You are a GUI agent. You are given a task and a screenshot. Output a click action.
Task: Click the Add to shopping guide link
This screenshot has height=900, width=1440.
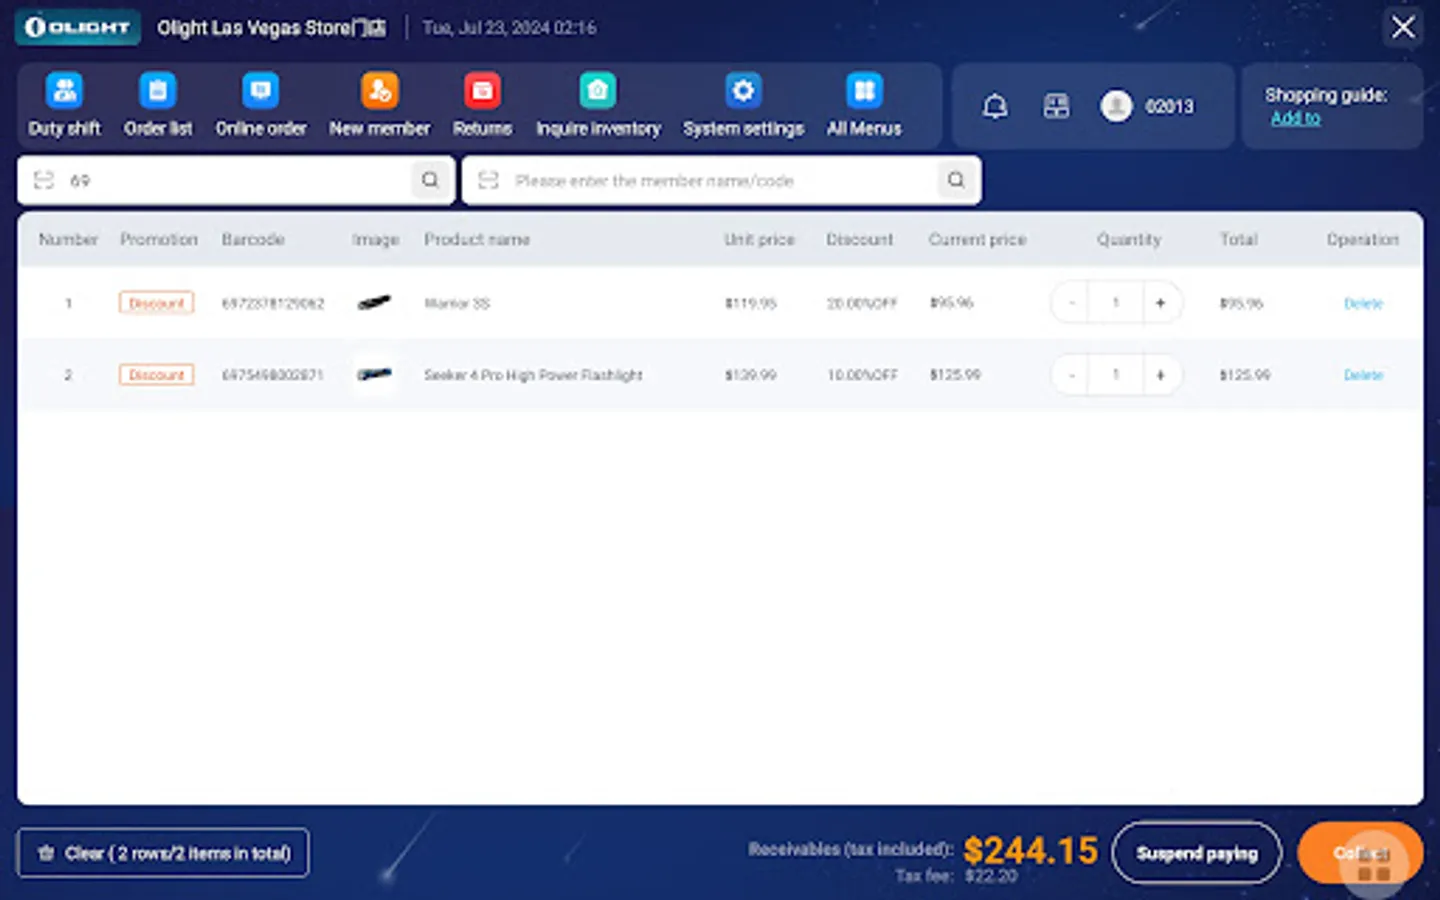1295,118
